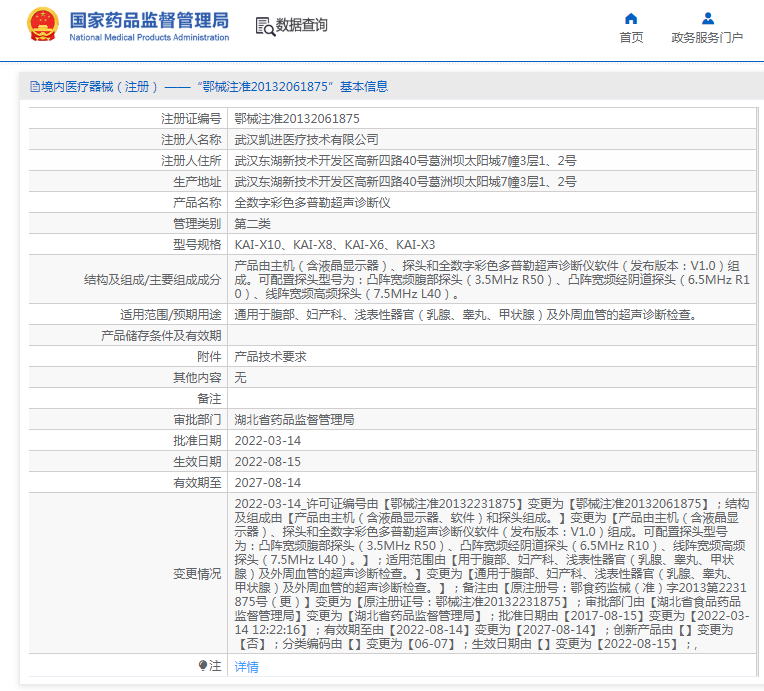This screenshot has width=764, height=691.
Task: Click the 注册证编号 row label
Action: click(x=191, y=118)
